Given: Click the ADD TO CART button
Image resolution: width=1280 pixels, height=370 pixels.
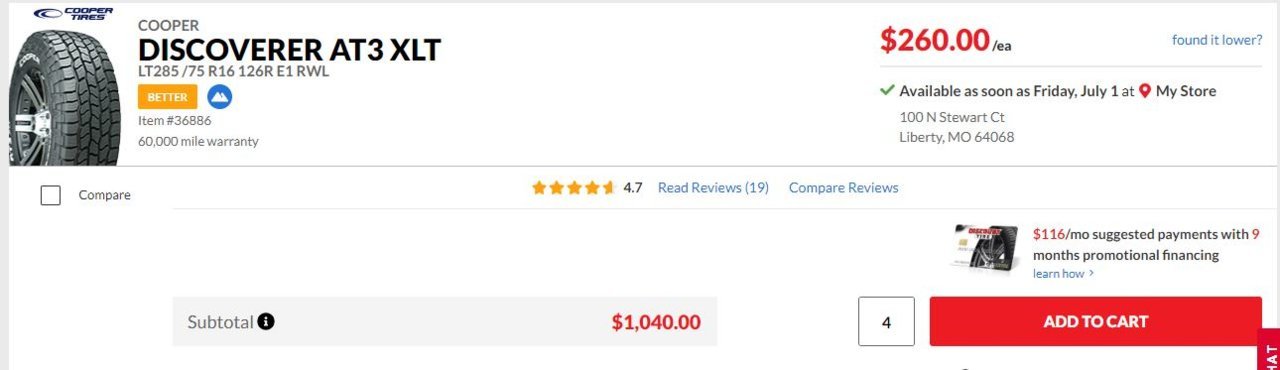Looking at the screenshot, I should 1096,322.
